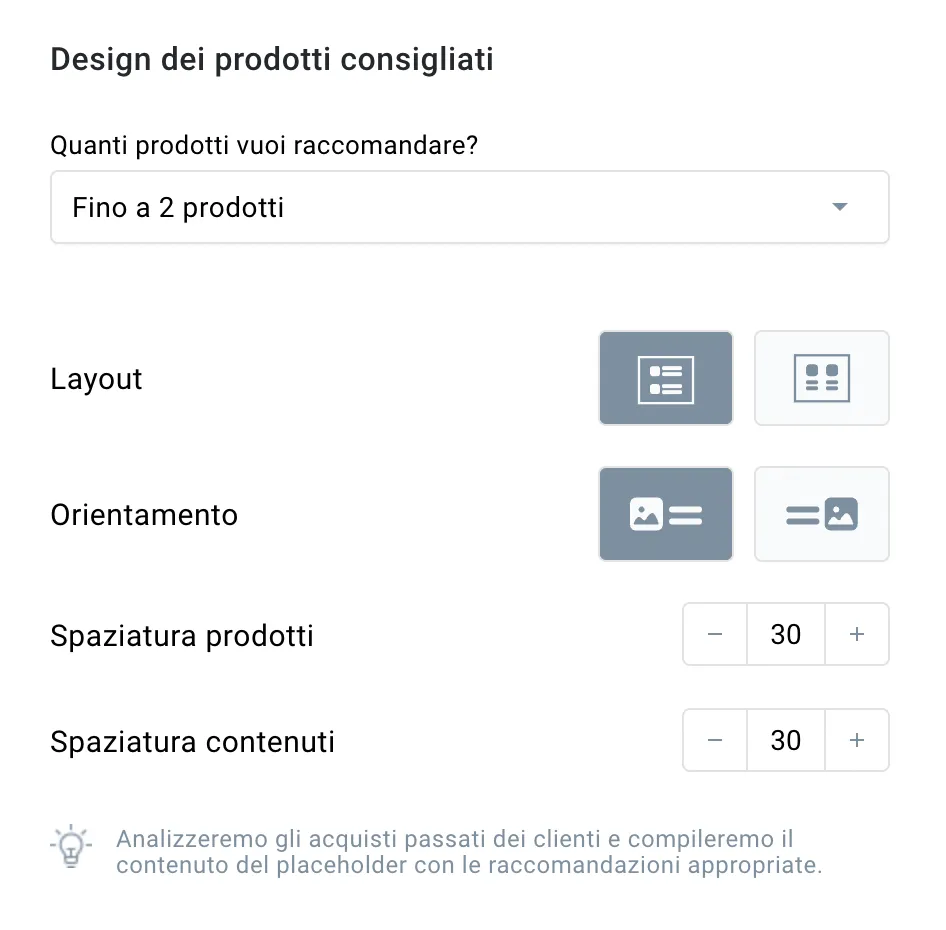The image size is (946, 930).
Task: Click the lightbulb tip icon
Action: click(71, 846)
